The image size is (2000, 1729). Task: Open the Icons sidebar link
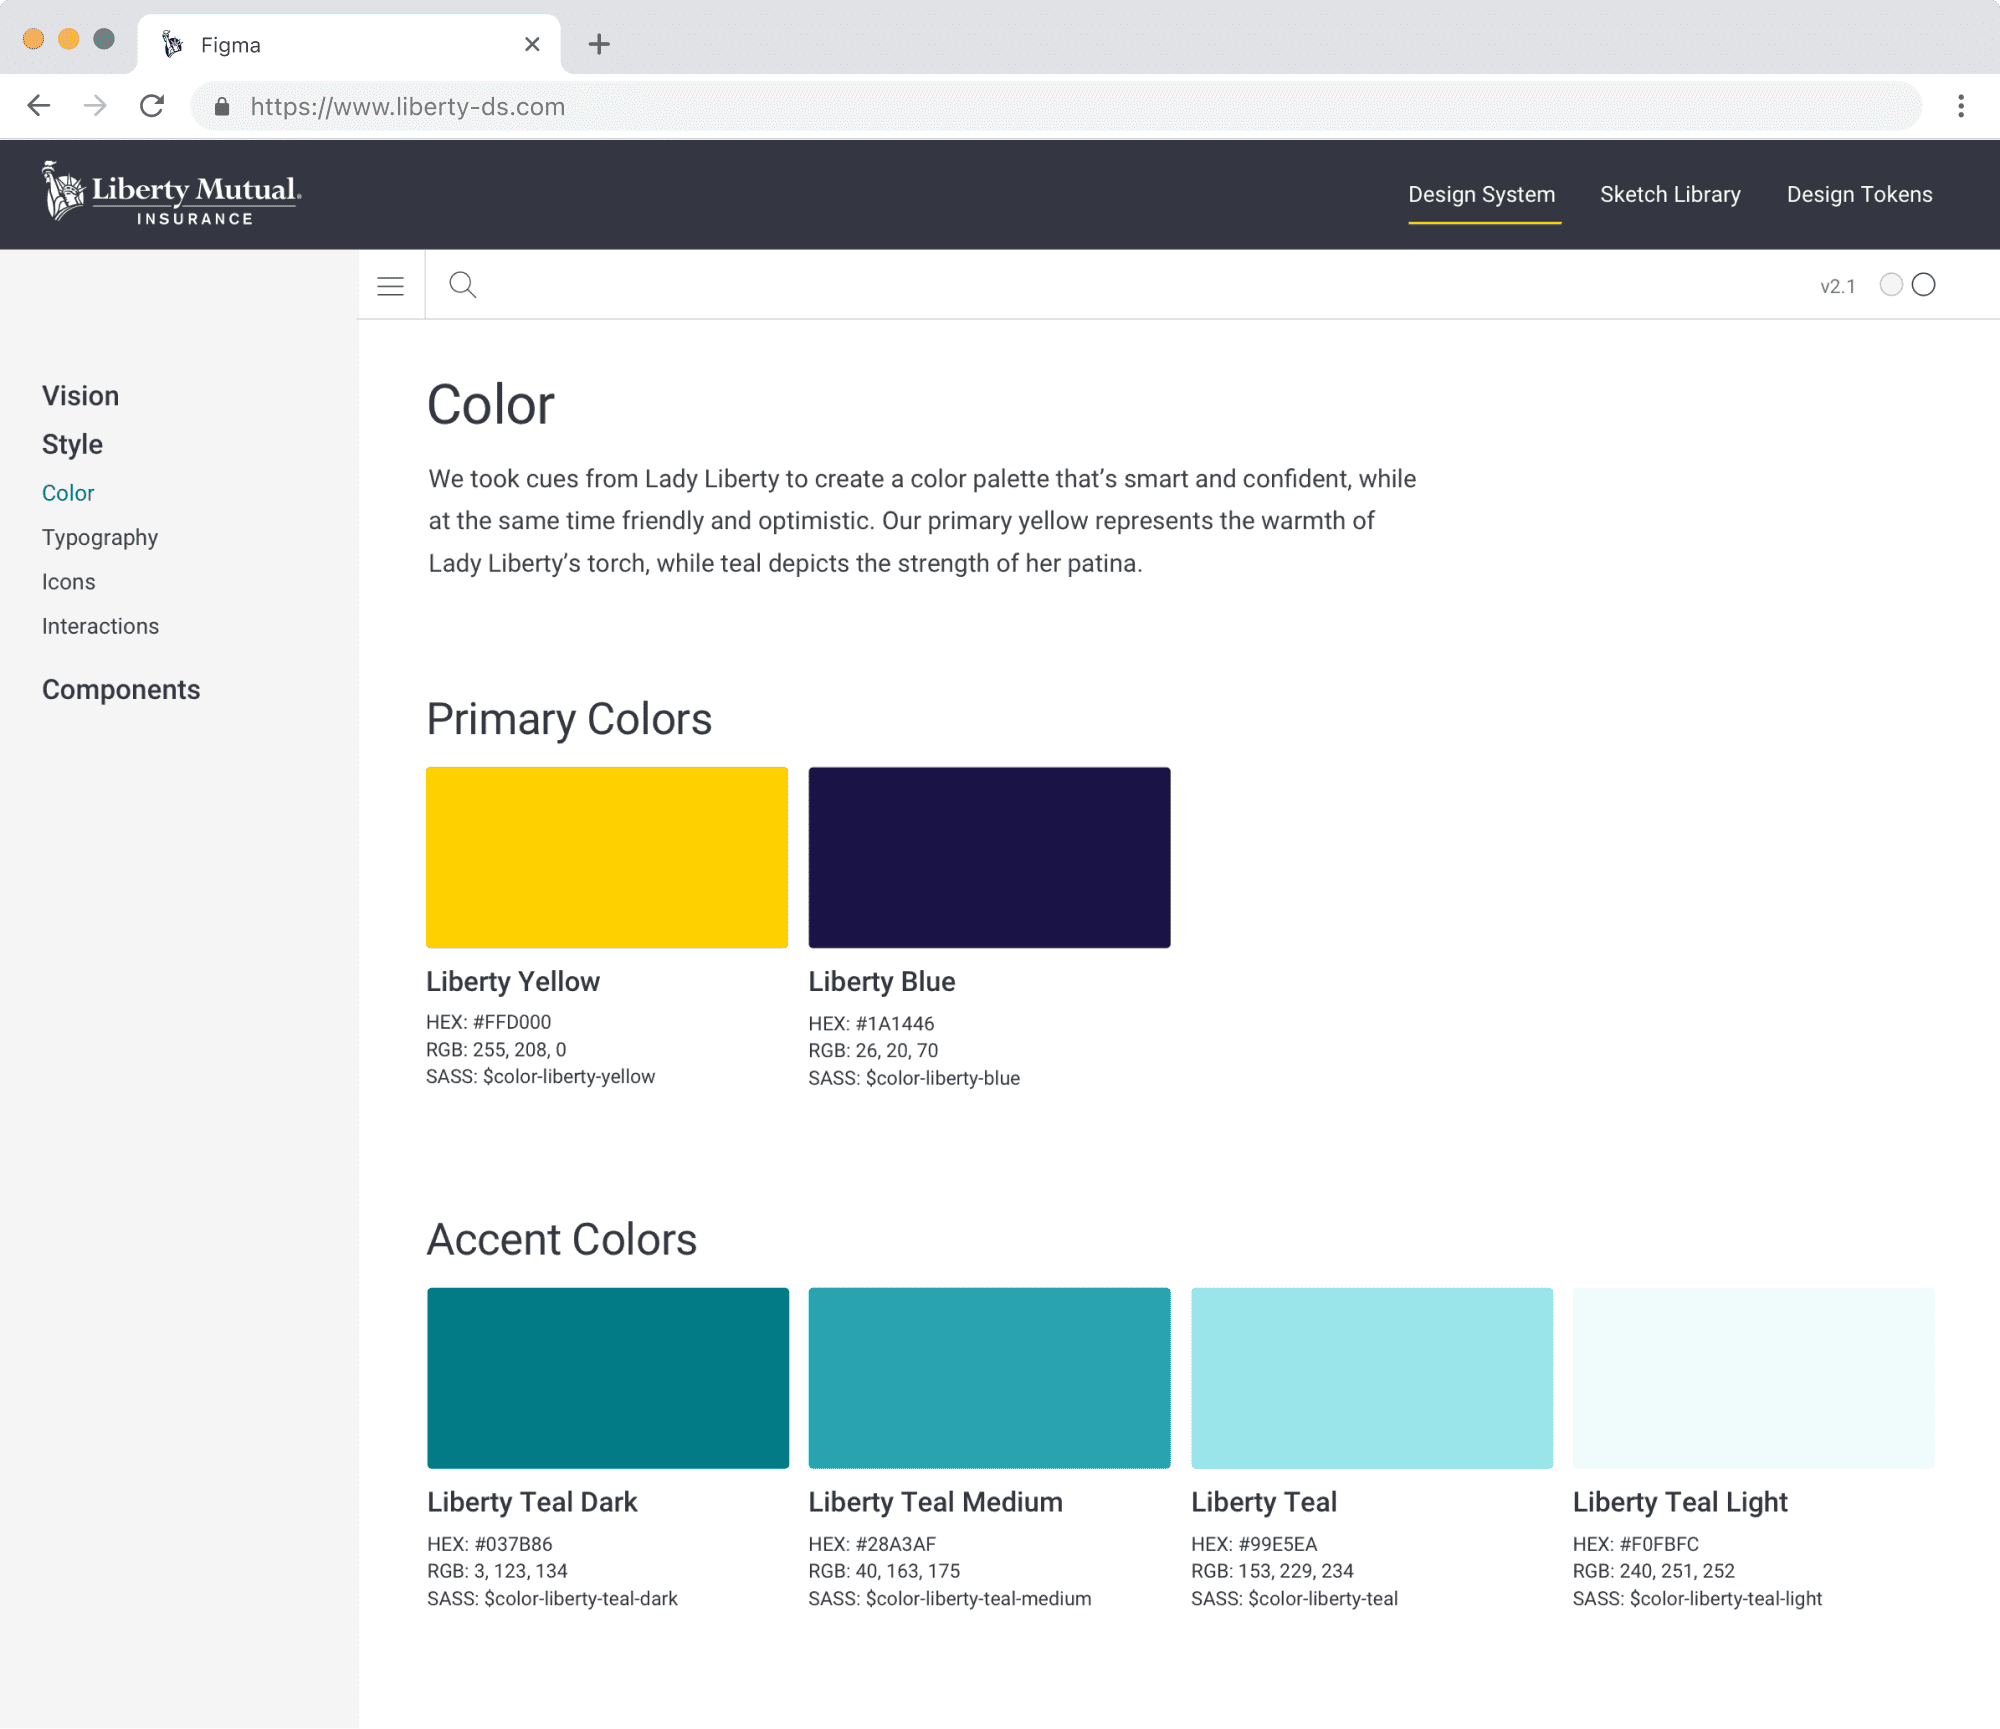point(69,582)
